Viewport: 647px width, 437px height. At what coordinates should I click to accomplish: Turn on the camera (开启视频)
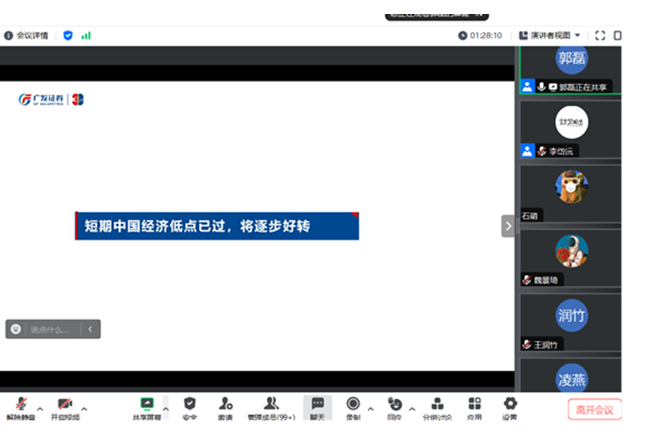65,405
